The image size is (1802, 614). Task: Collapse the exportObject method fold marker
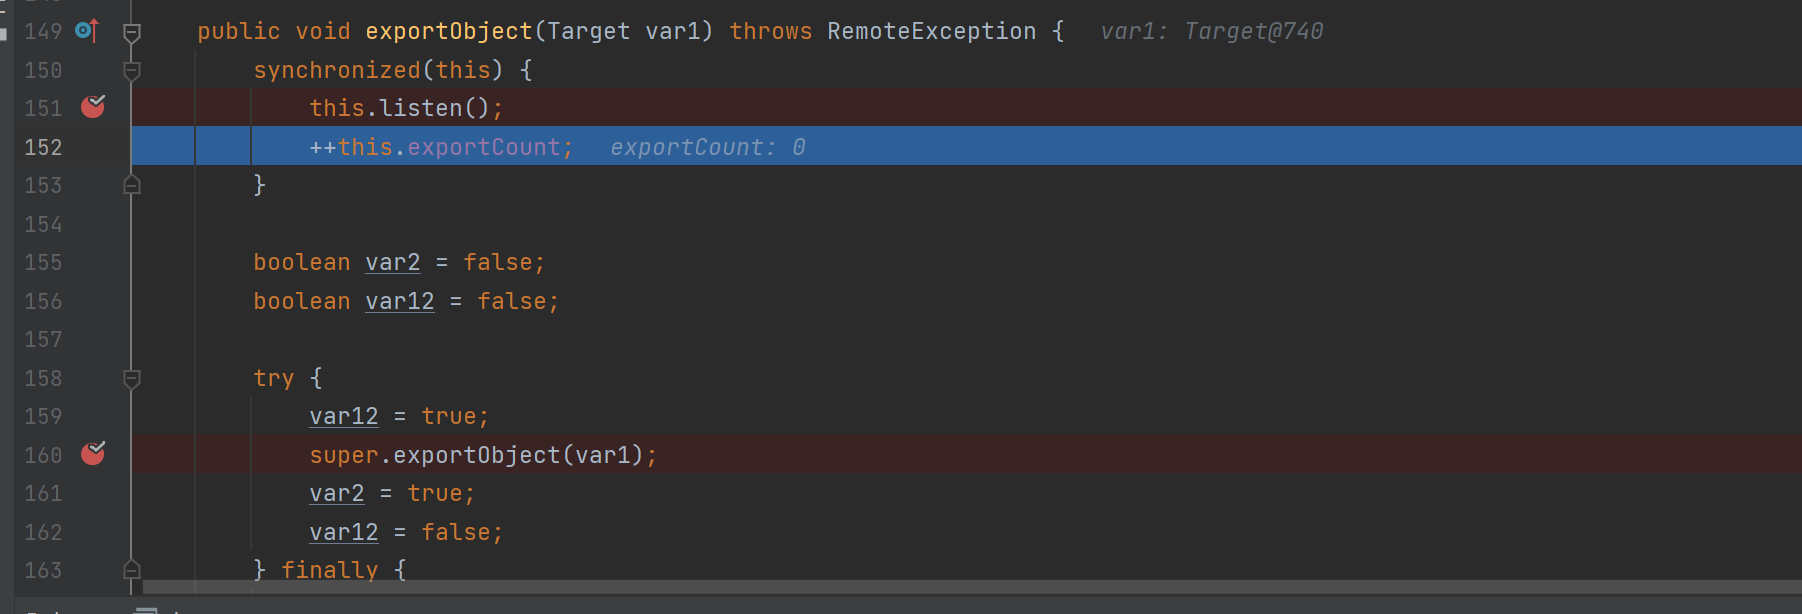pos(131,32)
